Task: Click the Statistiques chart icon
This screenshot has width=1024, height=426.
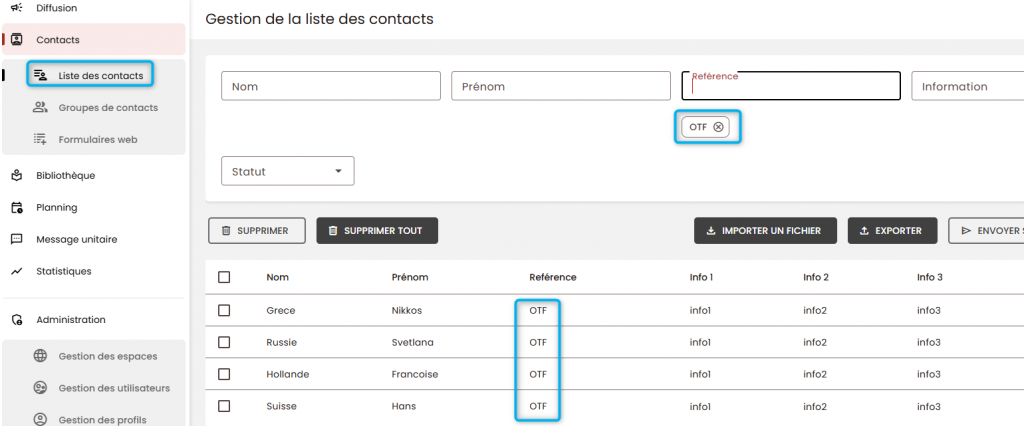Action: click(x=17, y=270)
